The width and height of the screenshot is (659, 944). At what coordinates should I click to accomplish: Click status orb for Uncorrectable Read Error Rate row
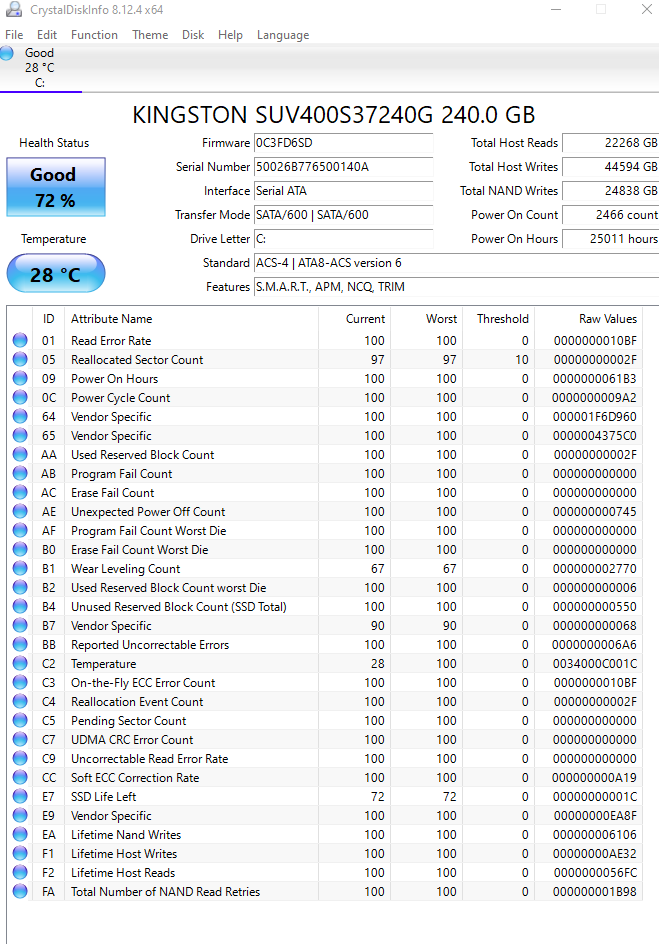20,759
